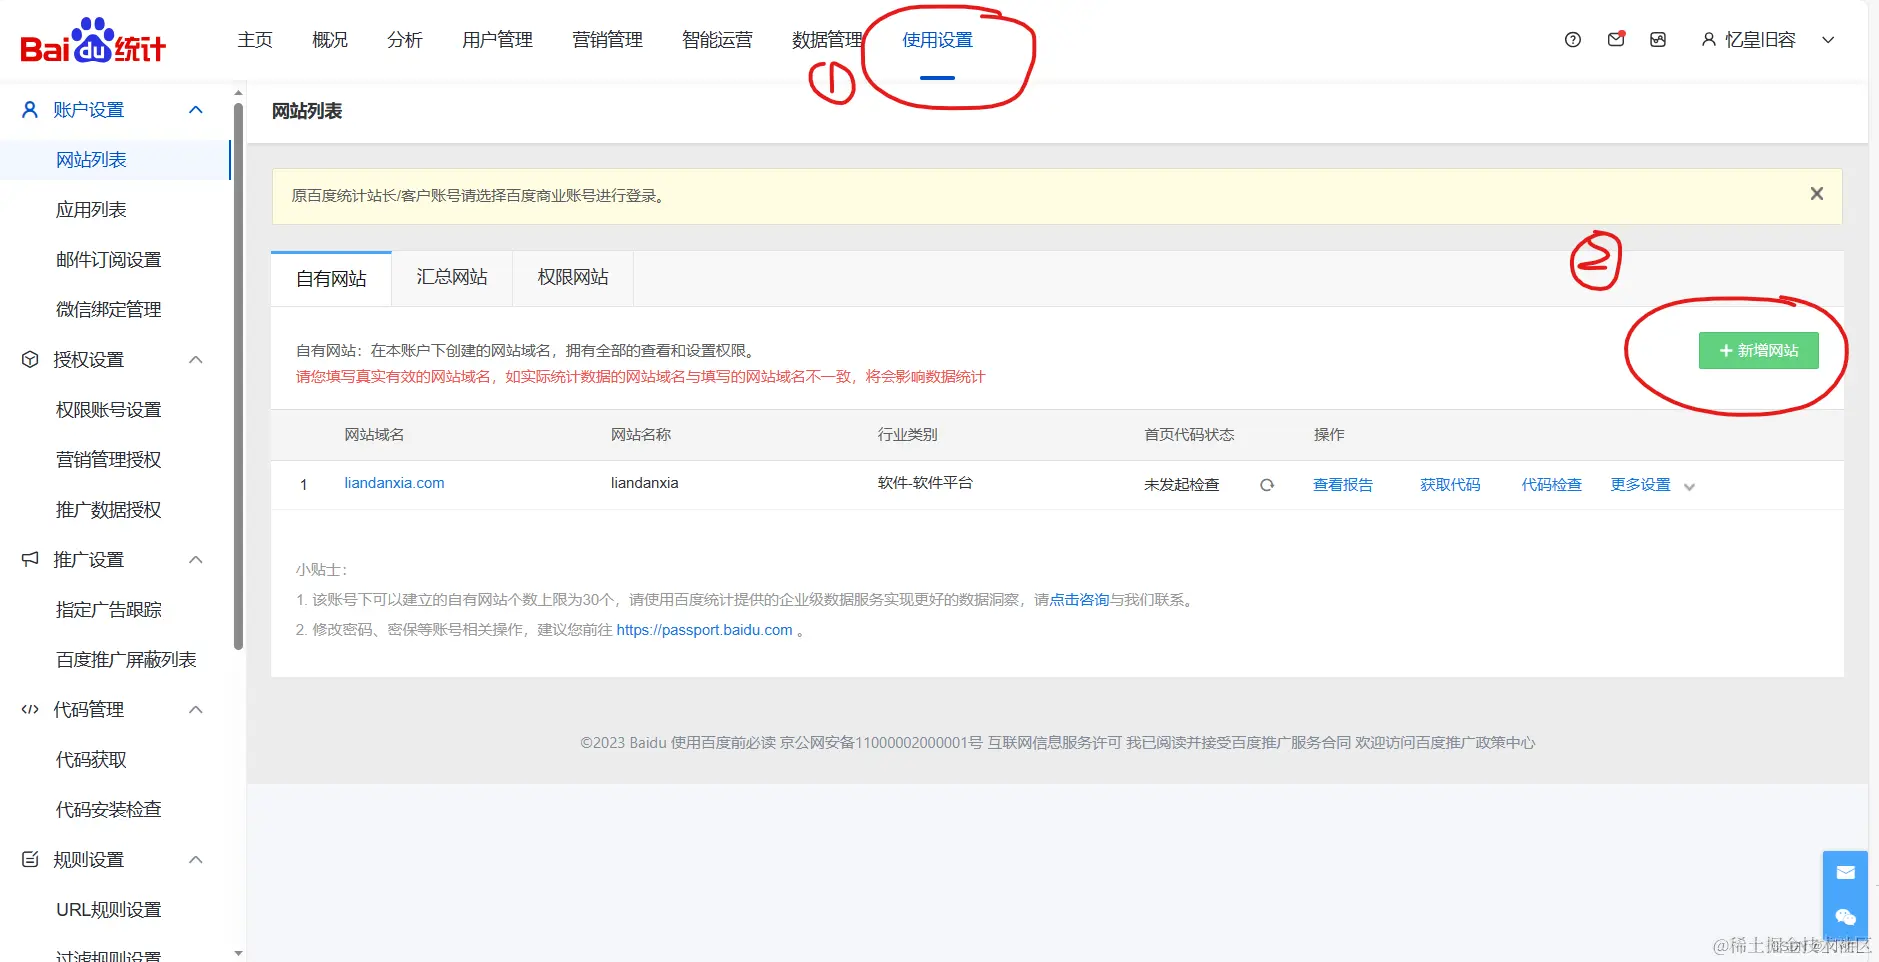Open the help question mark icon
1879x962 pixels.
(x=1571, y=39)
